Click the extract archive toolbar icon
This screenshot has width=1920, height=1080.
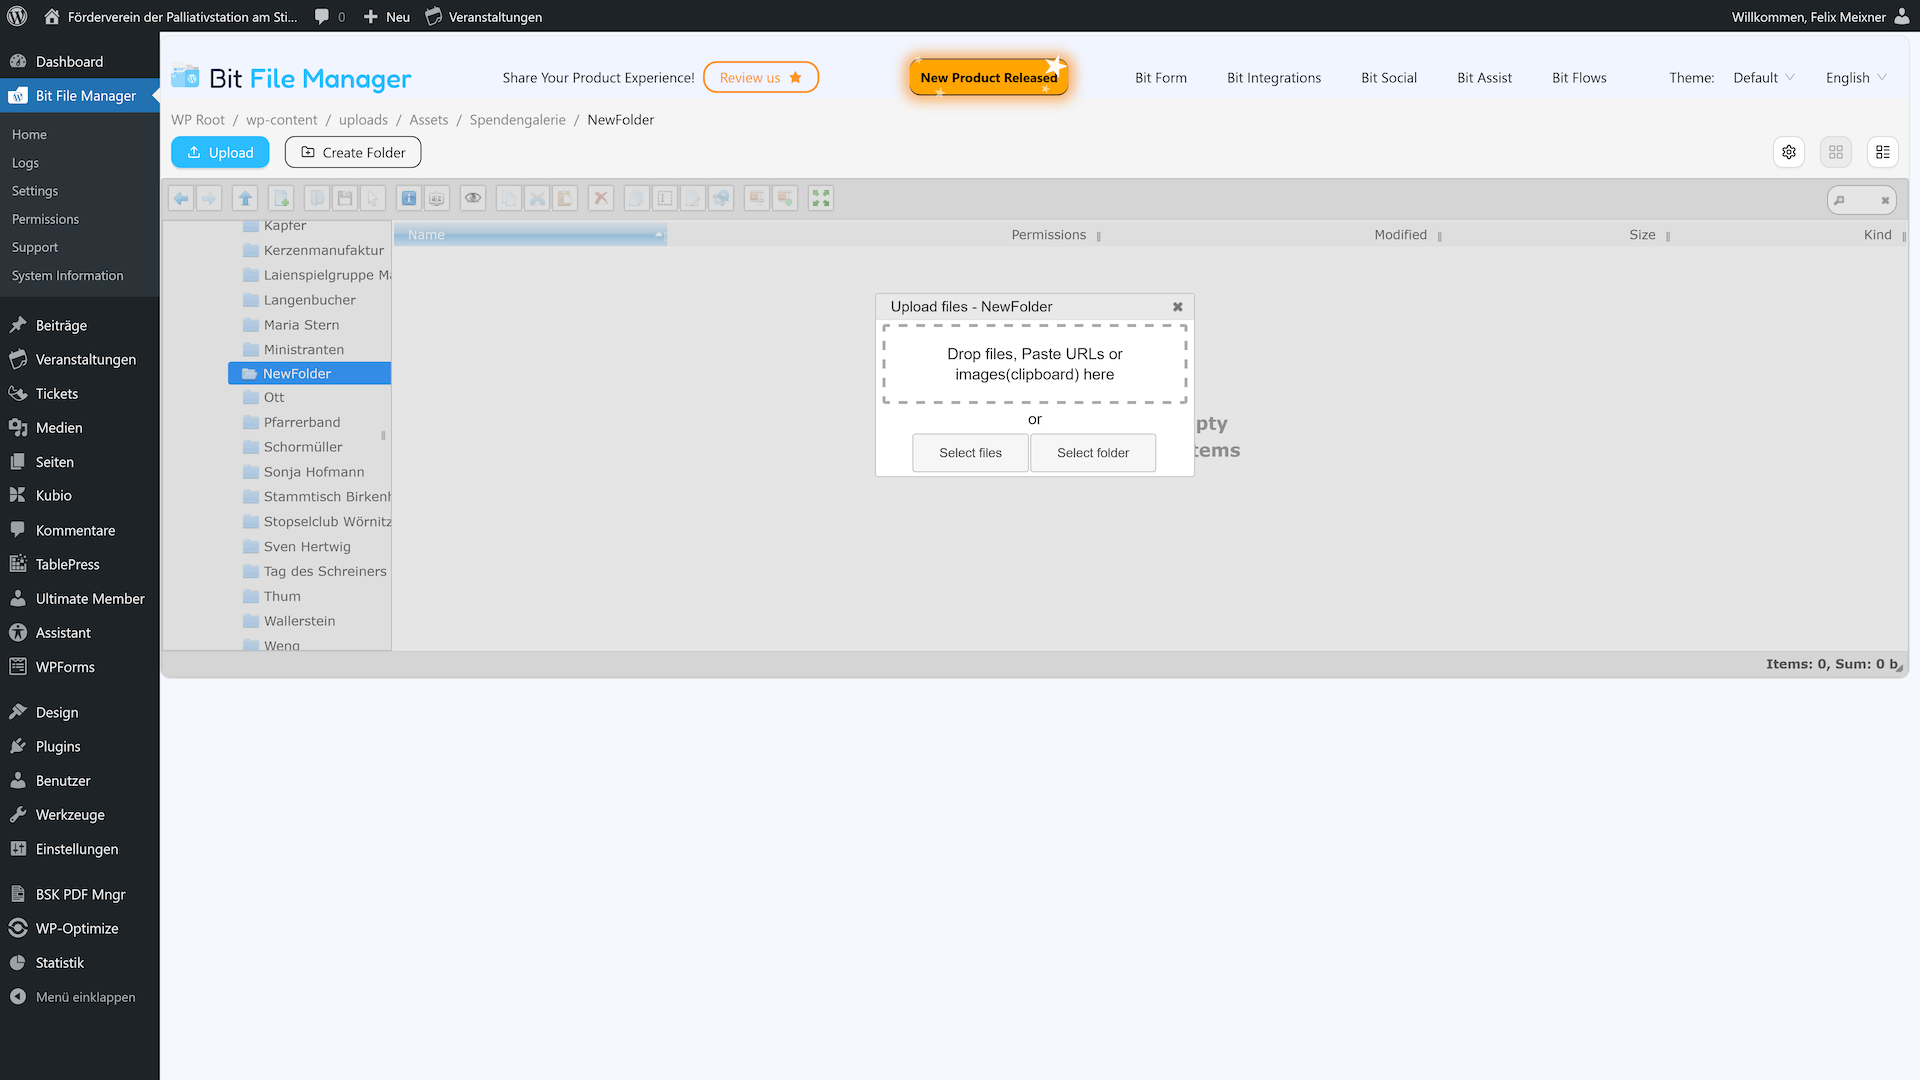(x=757, y=198)
